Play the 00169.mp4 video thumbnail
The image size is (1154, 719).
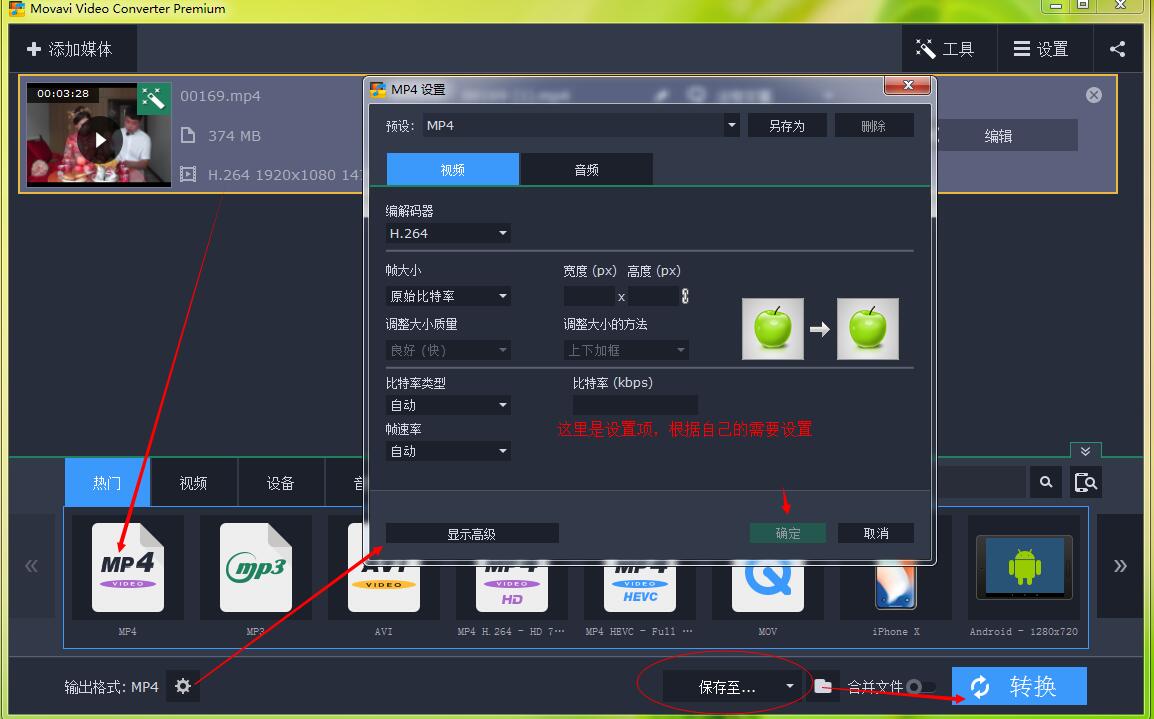[99, 138]
